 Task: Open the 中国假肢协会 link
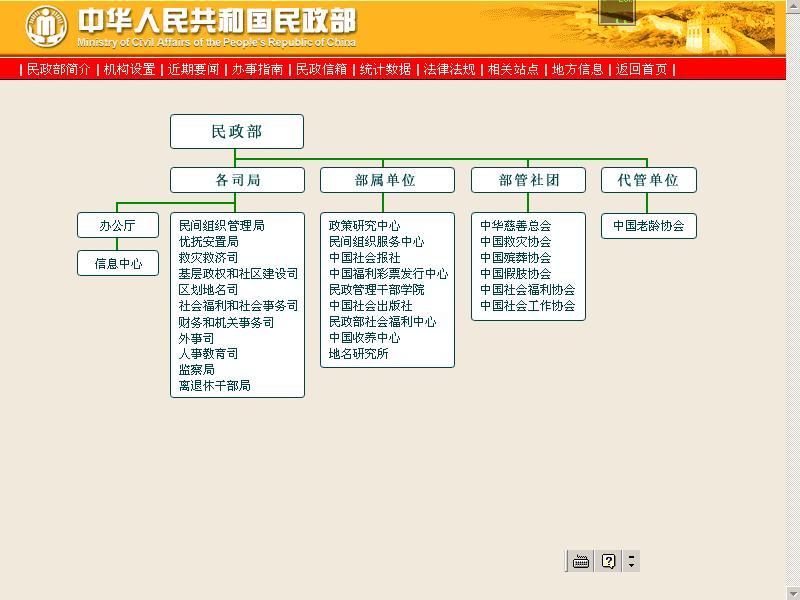point(515,273)
